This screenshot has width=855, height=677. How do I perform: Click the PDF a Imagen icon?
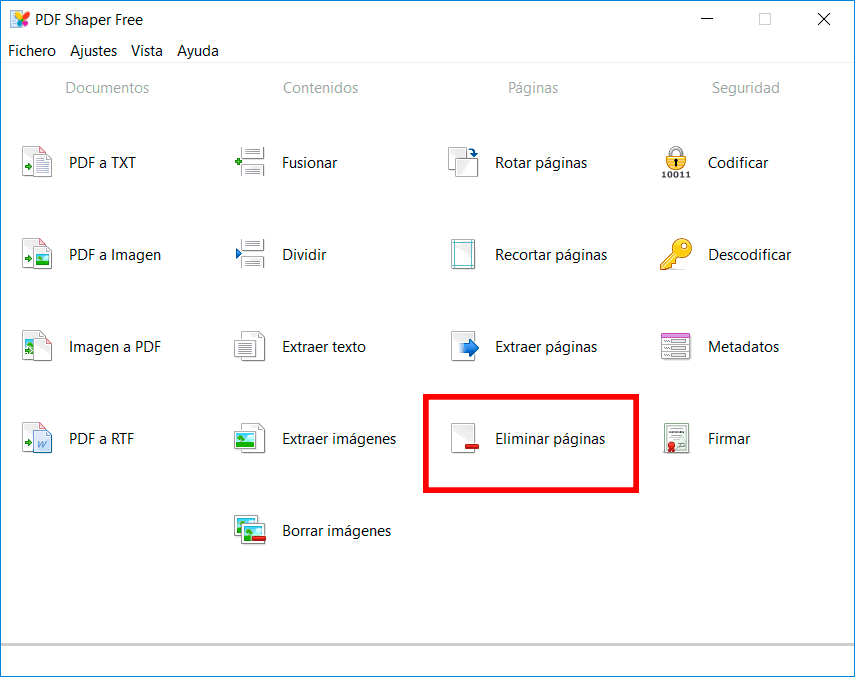[x=37, y=254]
